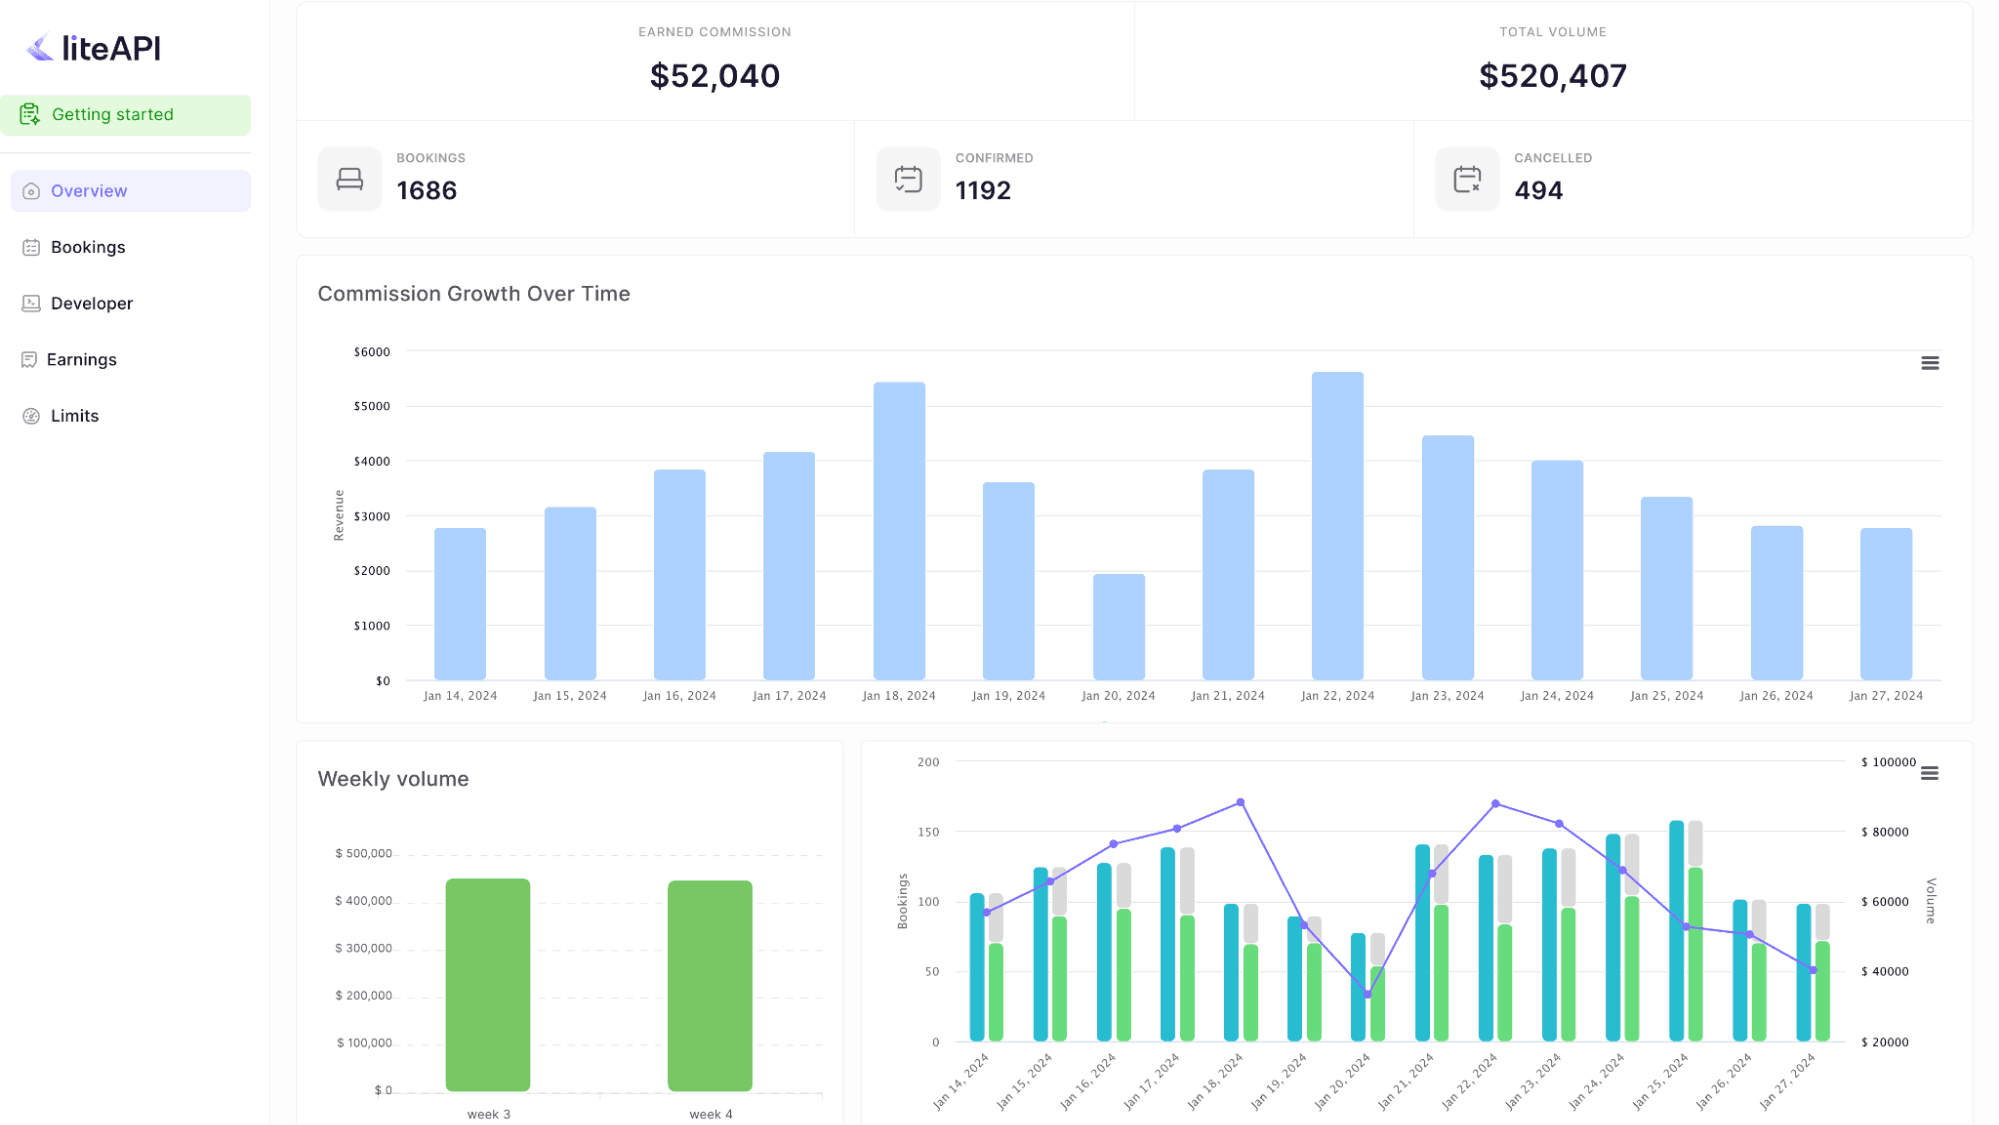The height and width of the screenshot is (1125, 1999).
Task: Click the Total Volume $520,407 figure
Action: (1552, 76)
